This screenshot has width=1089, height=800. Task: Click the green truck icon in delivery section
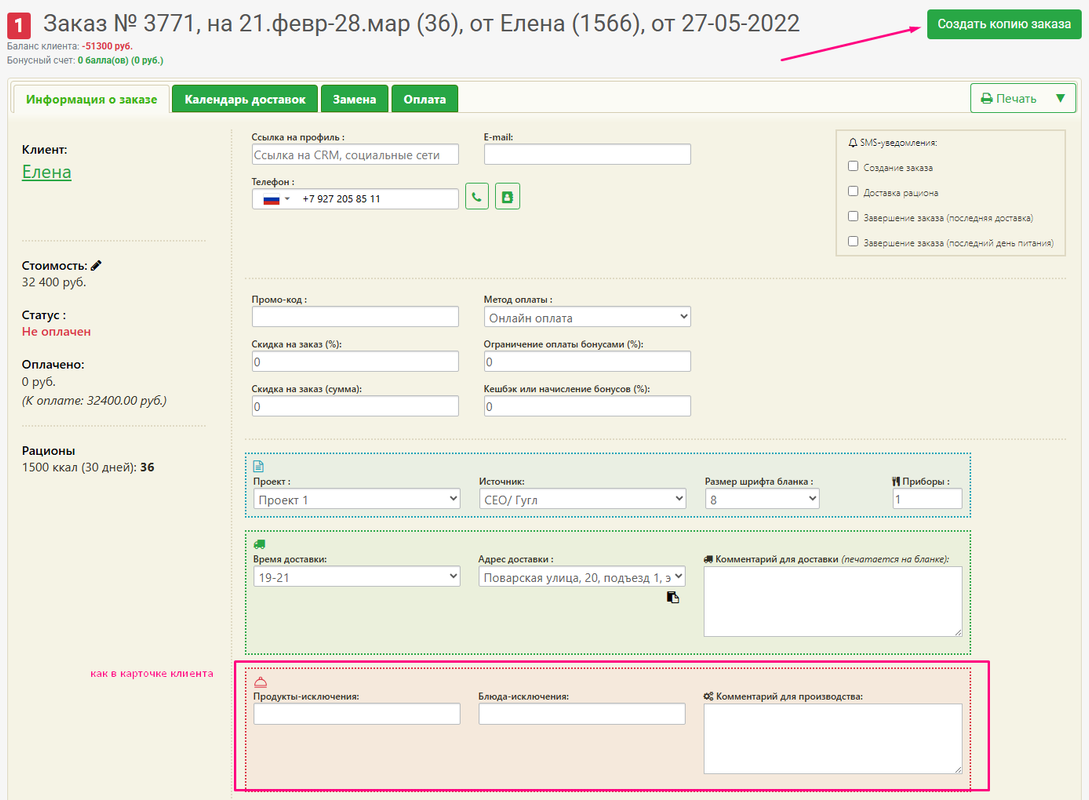coord(259,544)
